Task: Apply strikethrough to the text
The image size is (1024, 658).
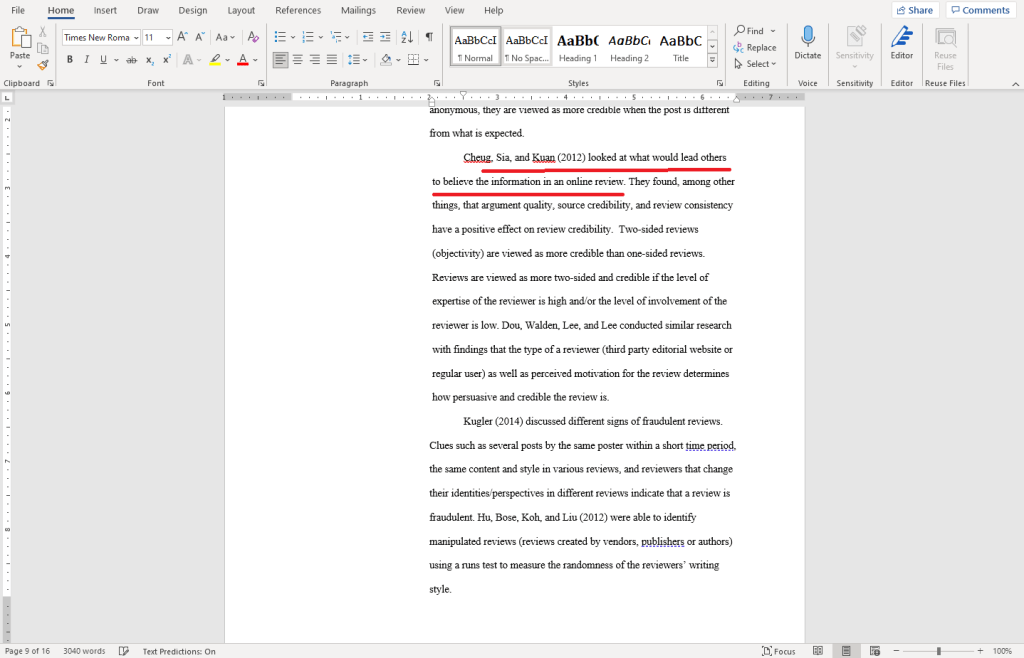Action: point(131,60)
